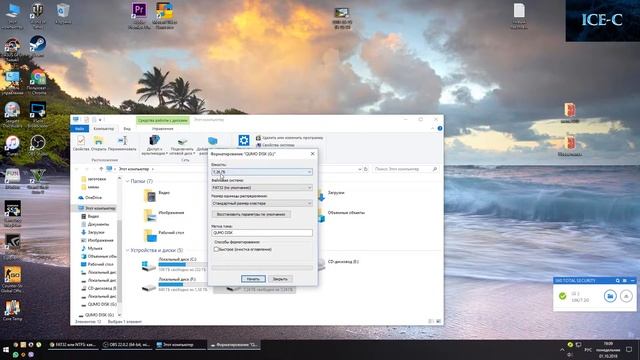Click the Map network drive ribbon icon

pyautogui.click(x=182, y=145)
